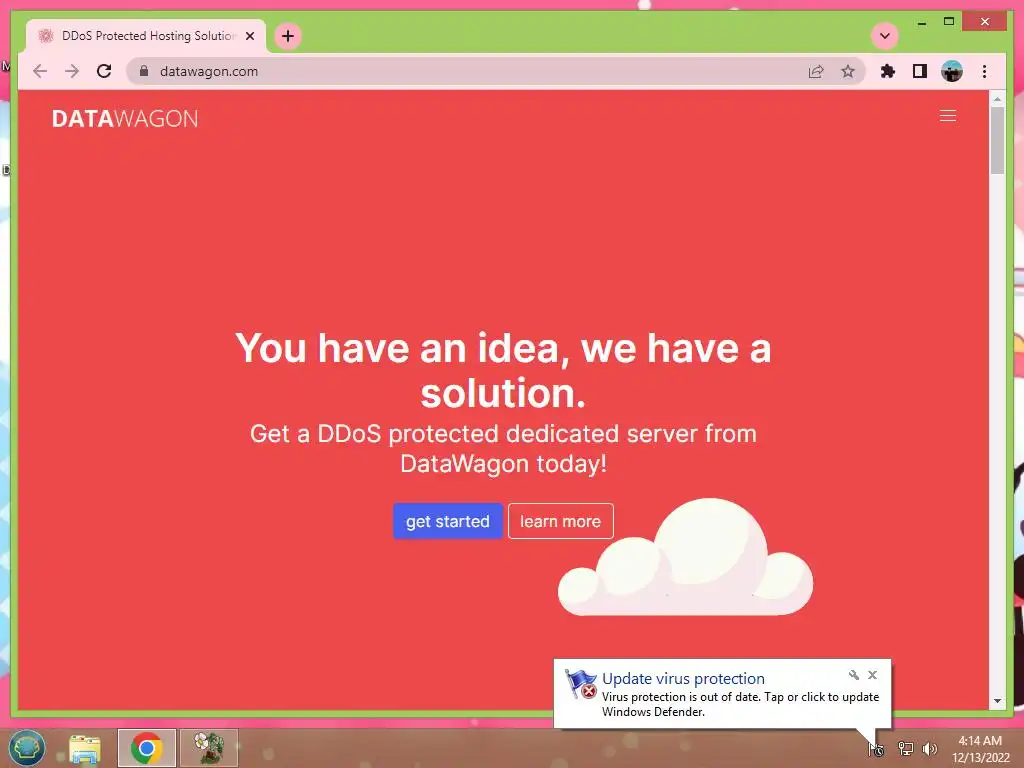1024x768 pixels.
Task: Minimize the Chrome window
Action: pyautogui.click(x=921, y=22)
